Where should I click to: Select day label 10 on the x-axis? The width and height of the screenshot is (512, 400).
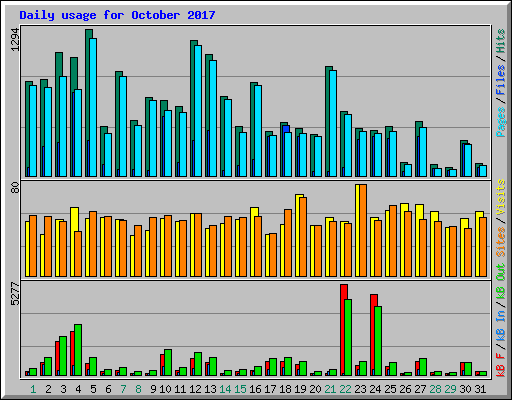point(165,389)
